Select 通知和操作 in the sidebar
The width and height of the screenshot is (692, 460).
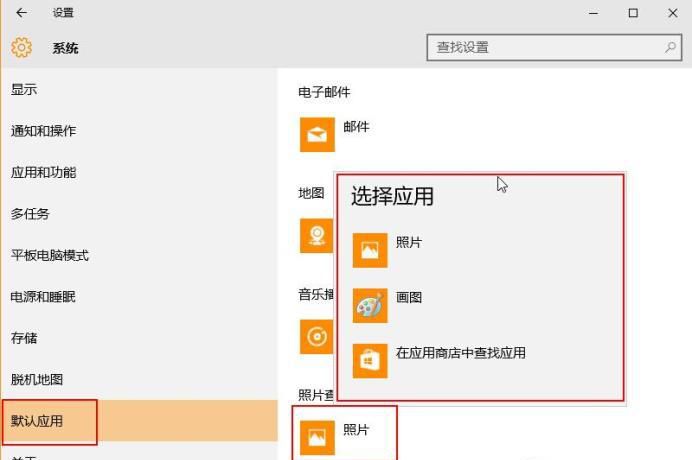[43, 131]
